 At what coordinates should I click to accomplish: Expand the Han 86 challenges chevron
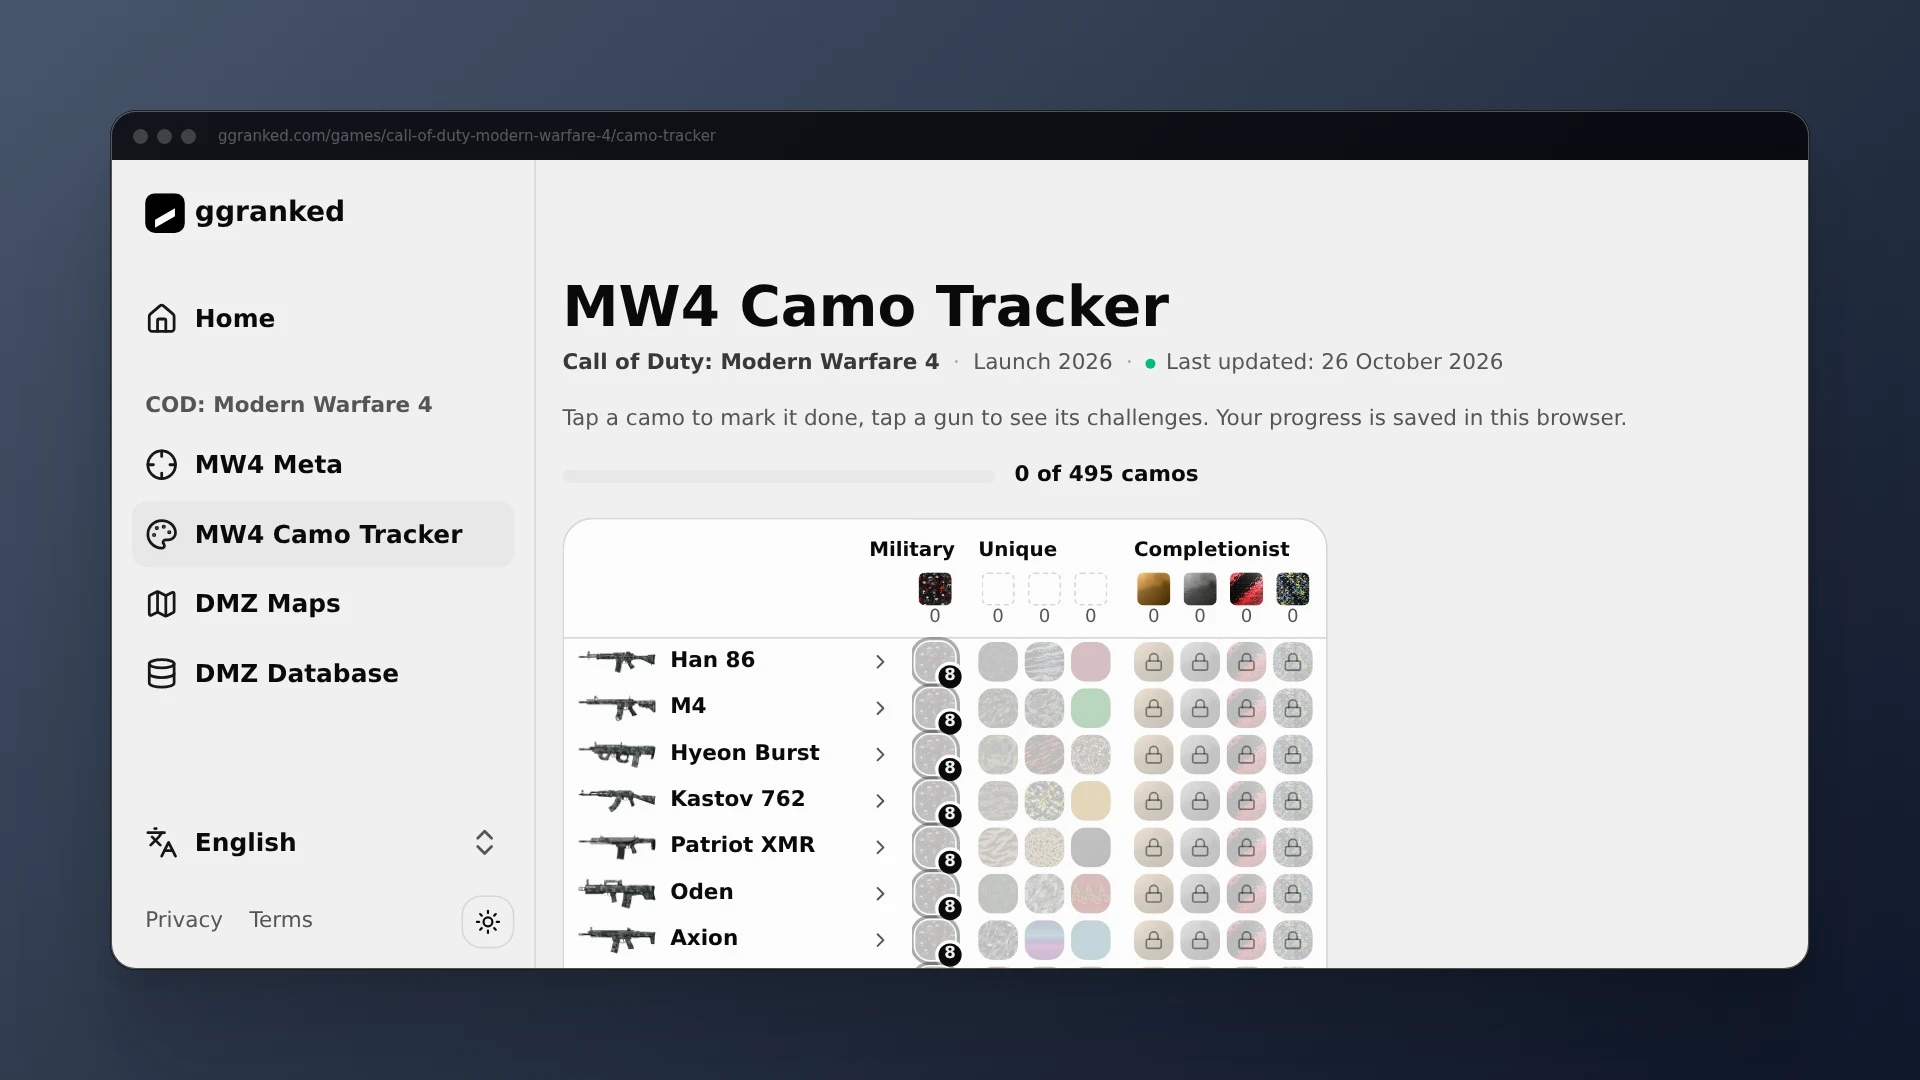point(880,661)
